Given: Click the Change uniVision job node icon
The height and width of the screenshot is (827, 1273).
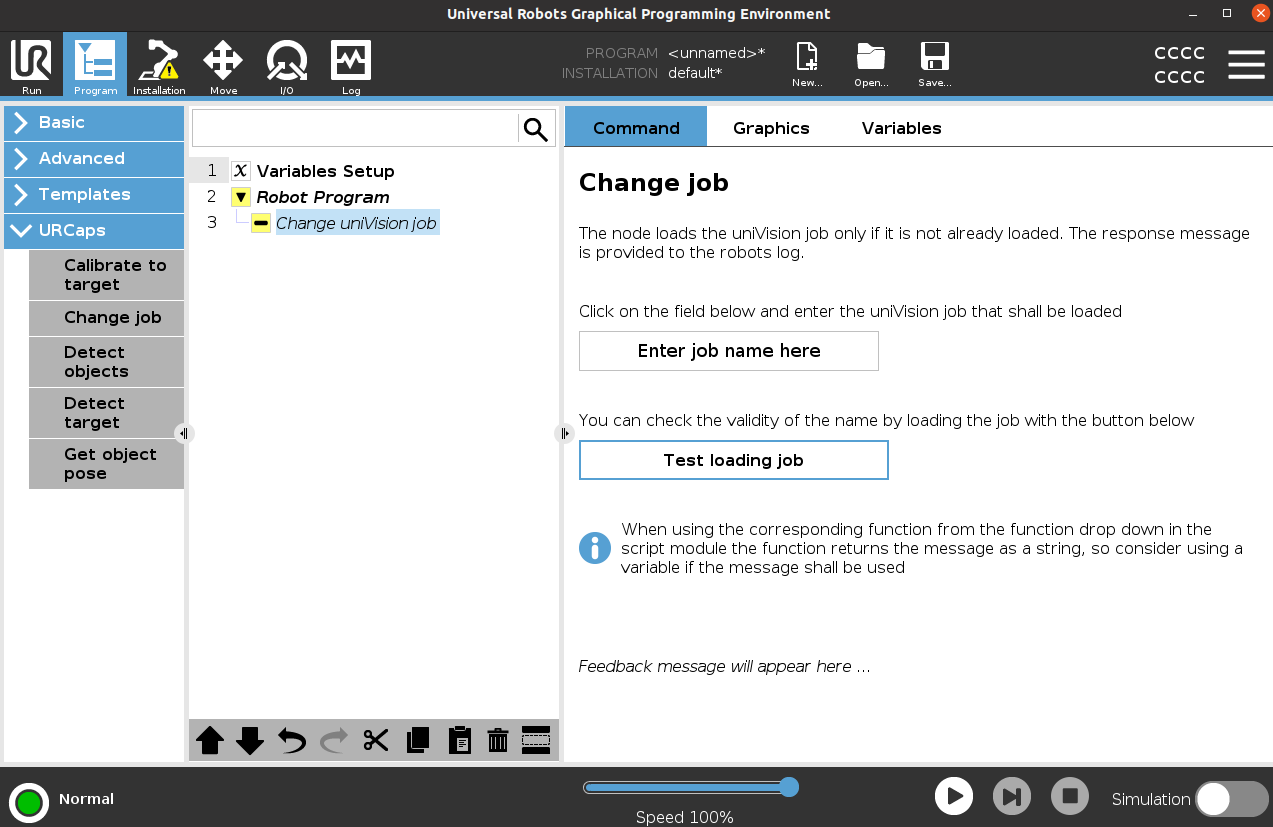Looking at the screenshot, I should coord(261,223).
